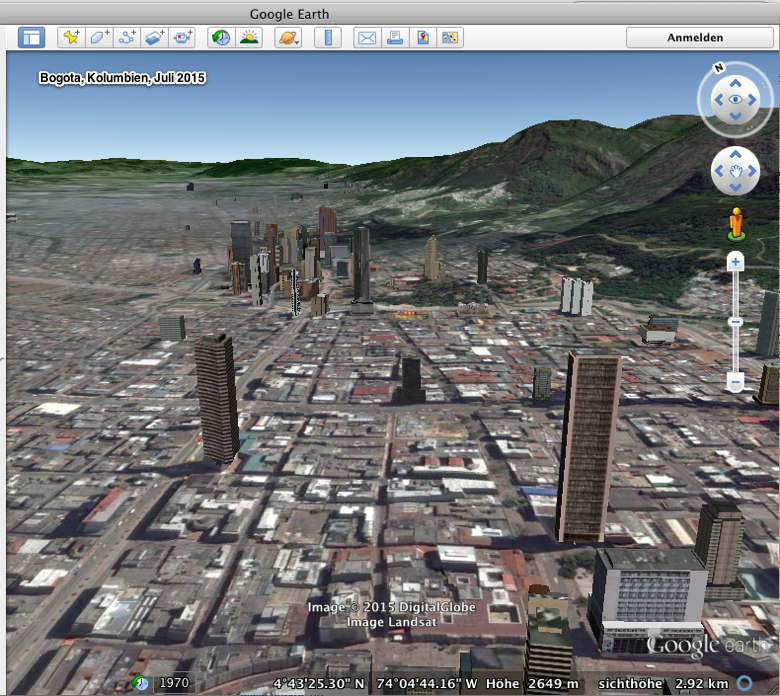The width and height of the screenshot is (780, 696).
Task: Click the zoom slider handle
Action: (736, 322)
